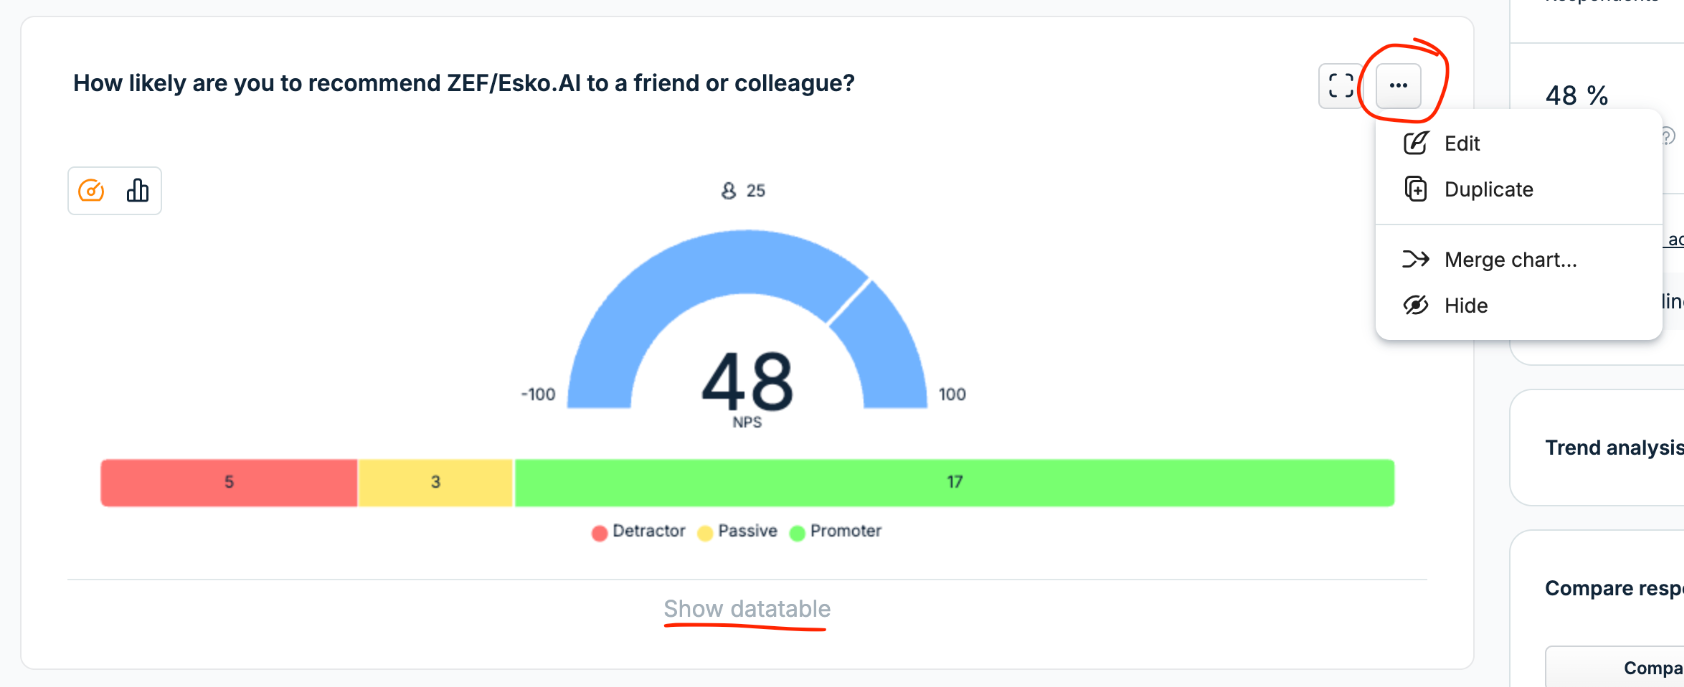Viewport: 1684px width, 687px height.
Task: Toggle the Promoter legend series
Action: click(836, 531)
